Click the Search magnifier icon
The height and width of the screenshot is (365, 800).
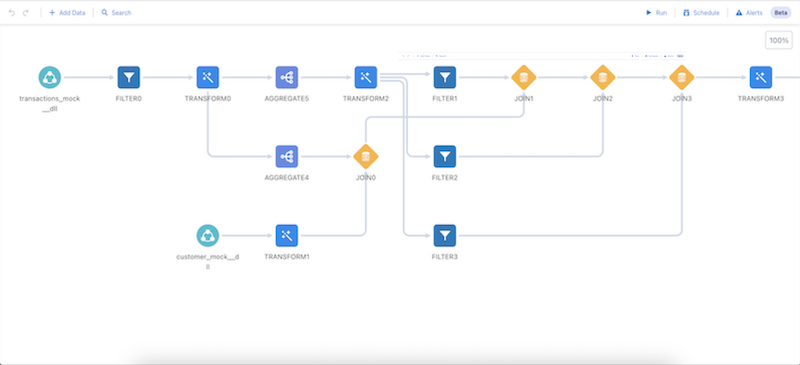[x=105, y=13]
